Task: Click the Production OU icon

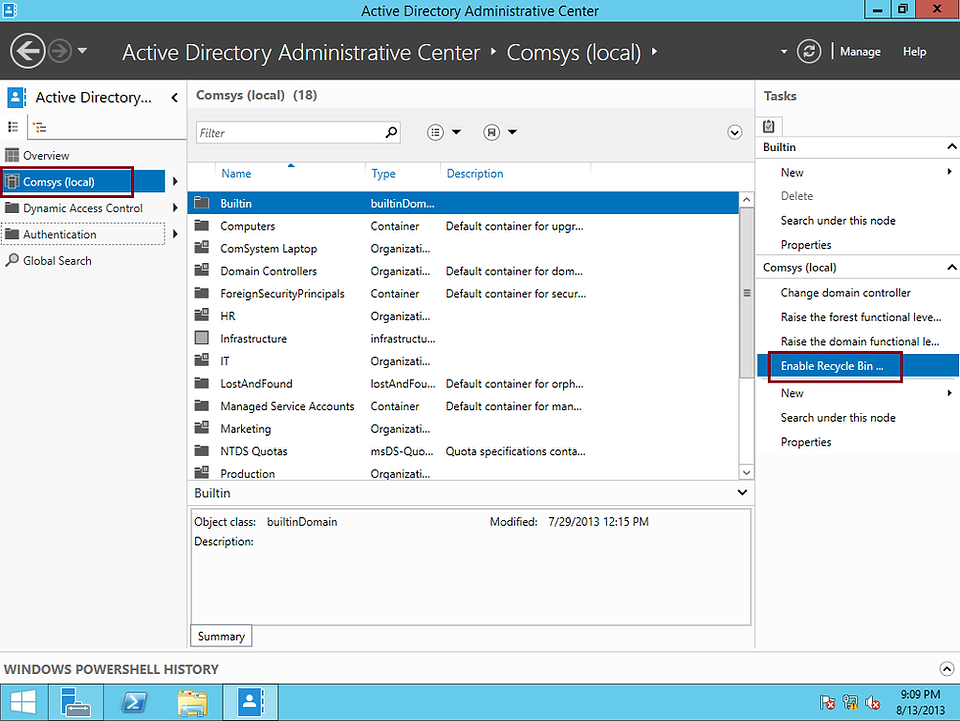Action: (x=201, y=473)
